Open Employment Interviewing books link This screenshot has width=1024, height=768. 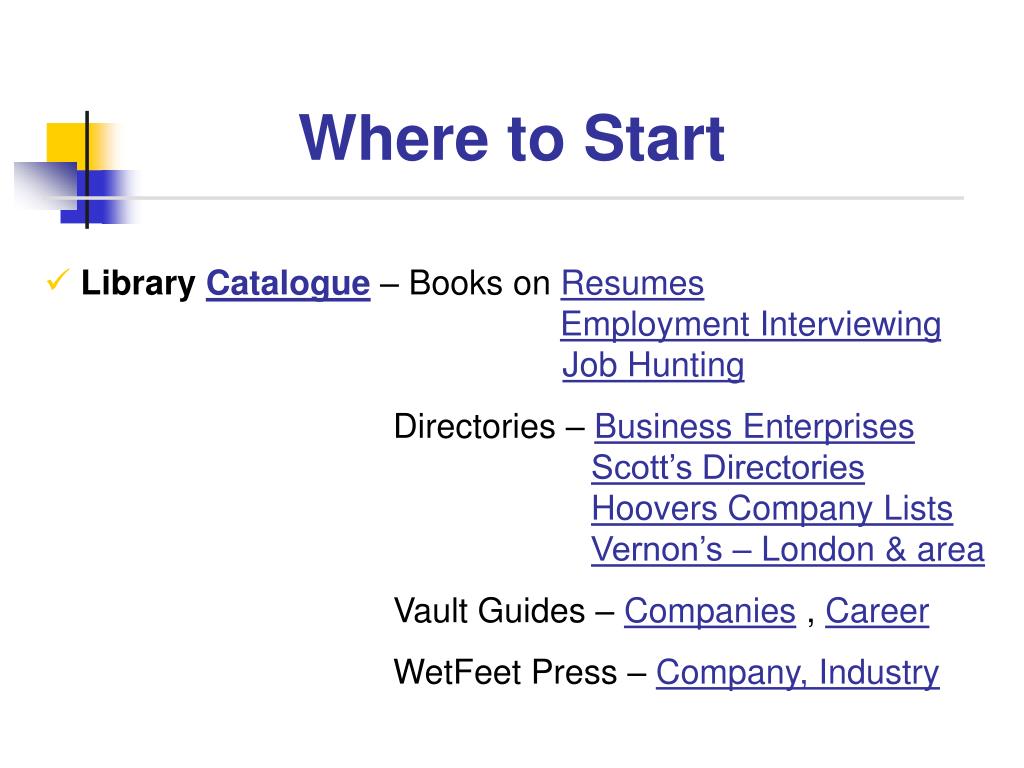750,326
